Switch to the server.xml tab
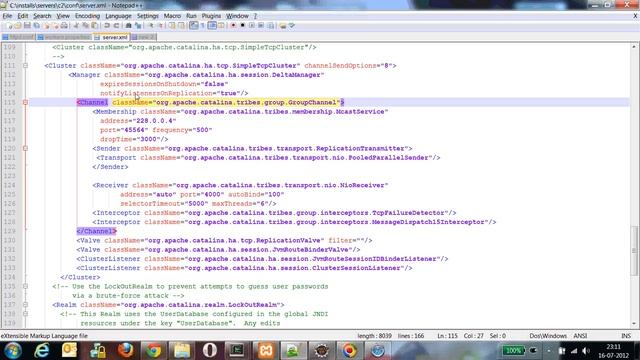 click(111, 37)
